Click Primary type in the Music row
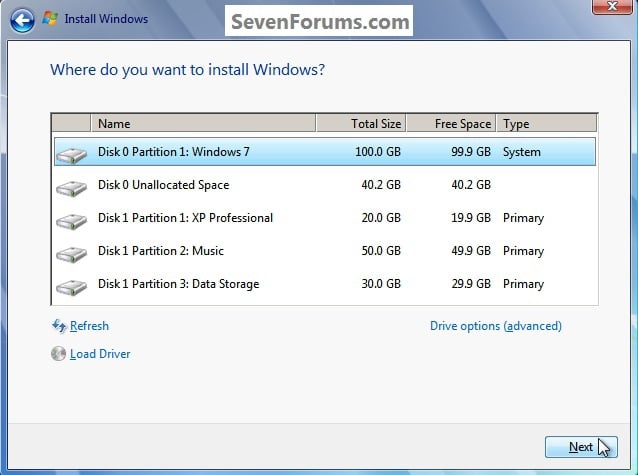This screenshot has width=638, height=475. click(523, 251)
